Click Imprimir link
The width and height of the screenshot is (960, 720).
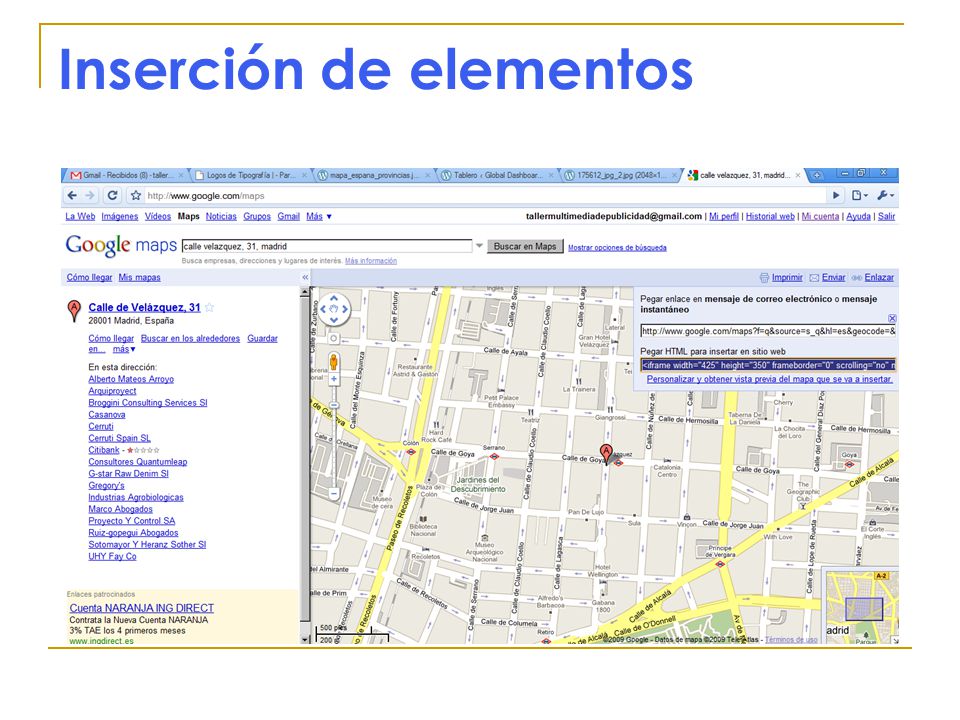(x=787, y=277)
